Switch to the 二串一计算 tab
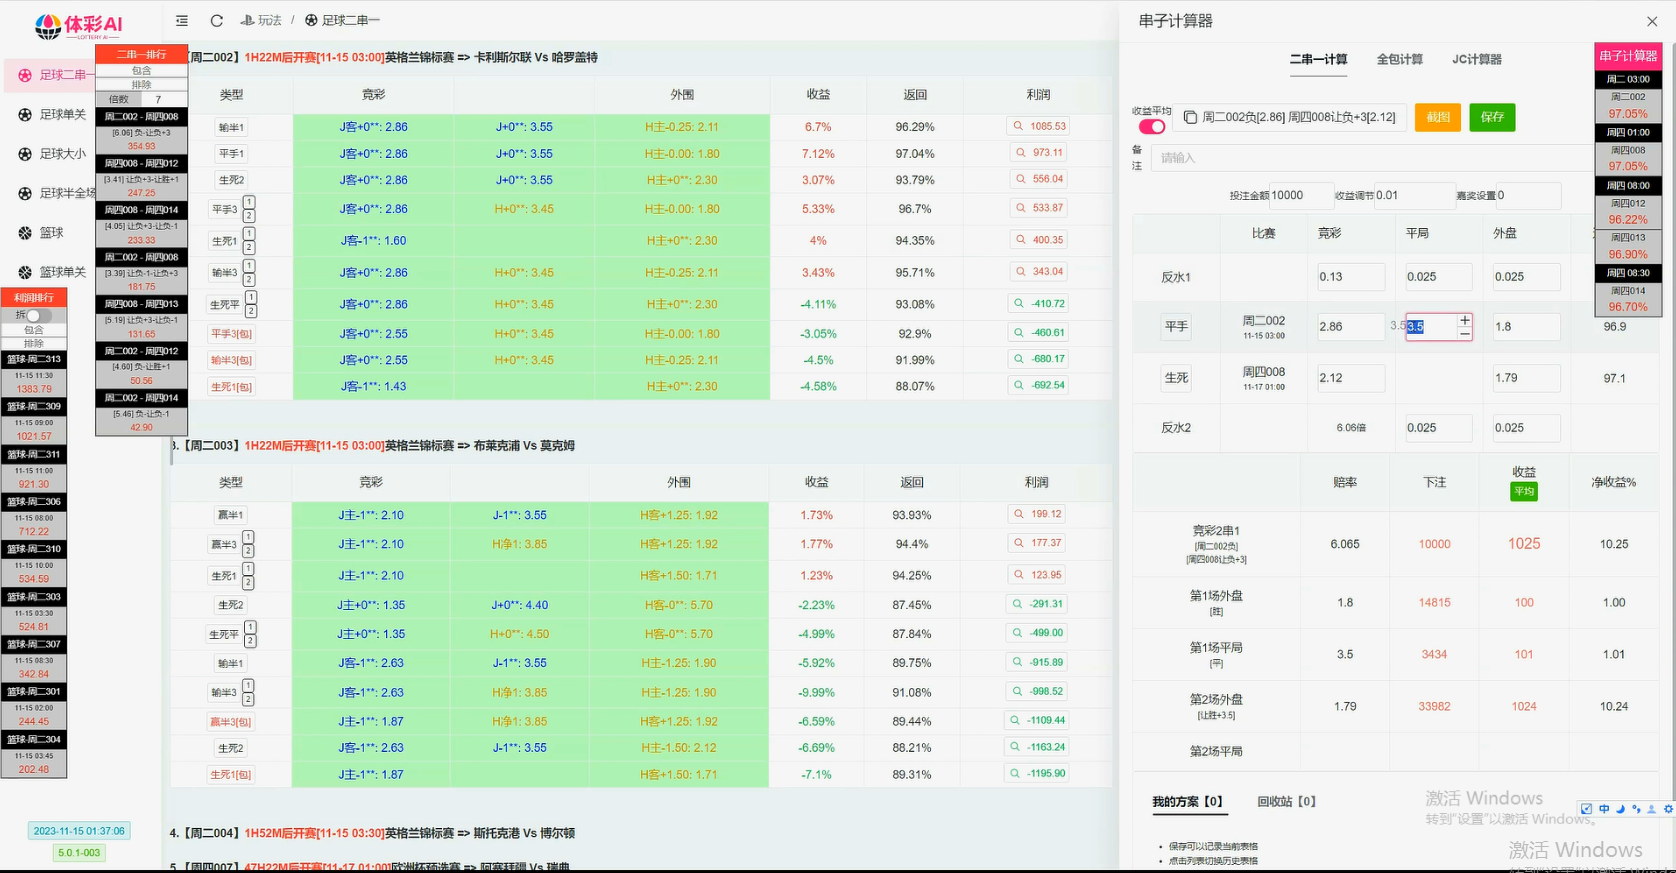This screenshot has width=1676, height=873. [1318, 60]
